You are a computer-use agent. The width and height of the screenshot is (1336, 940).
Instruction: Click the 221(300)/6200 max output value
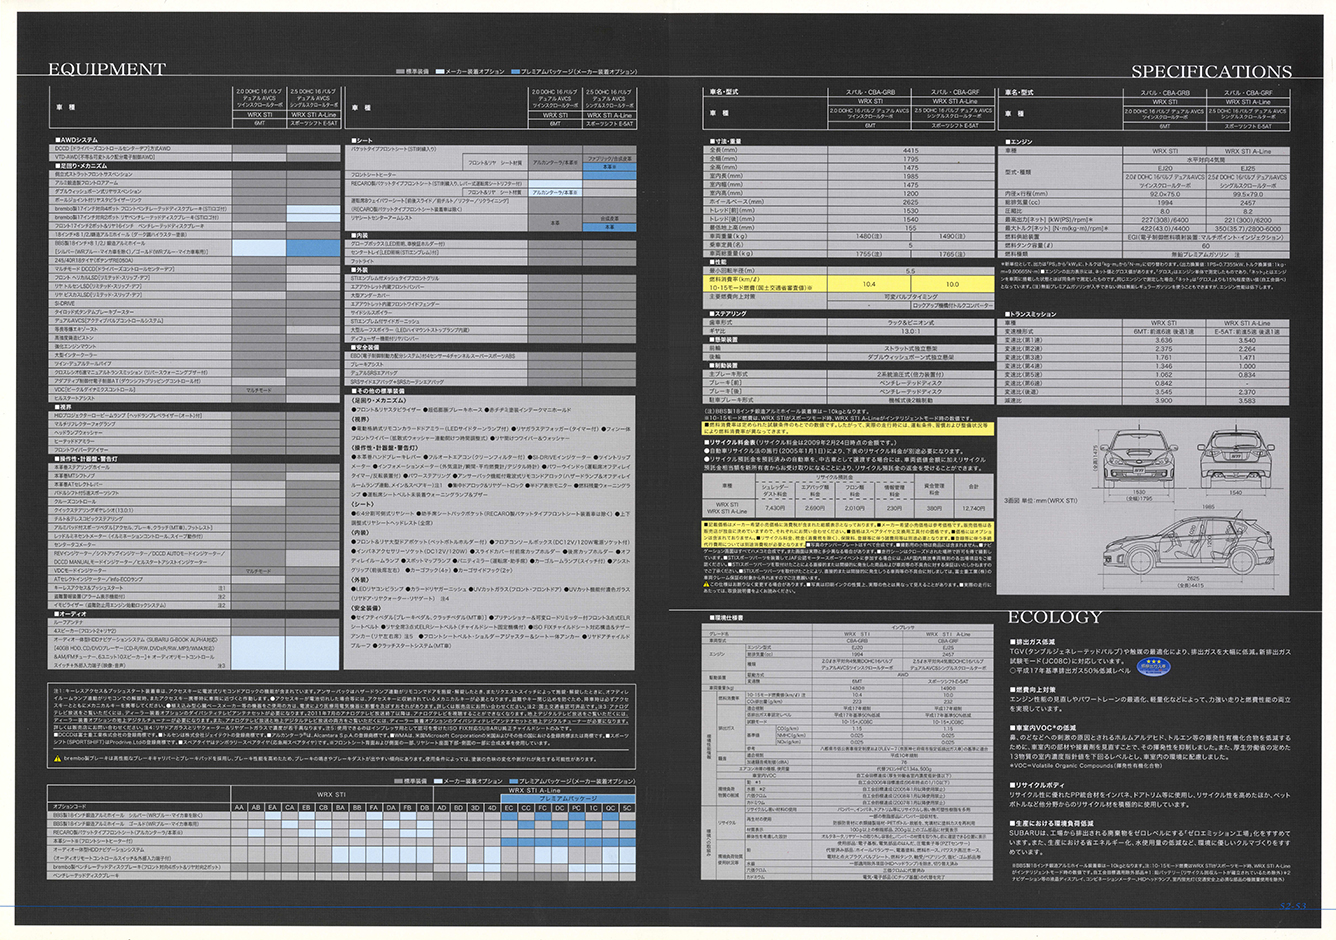(1247, 220)
